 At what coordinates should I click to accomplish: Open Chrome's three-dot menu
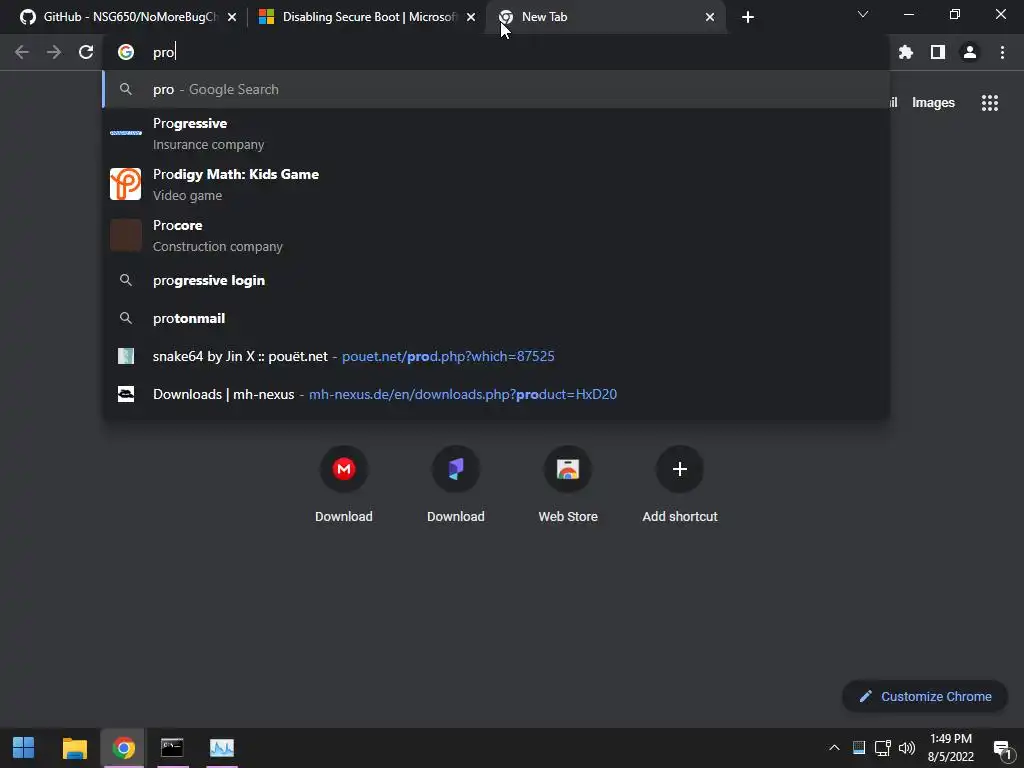click(1002, 52)
